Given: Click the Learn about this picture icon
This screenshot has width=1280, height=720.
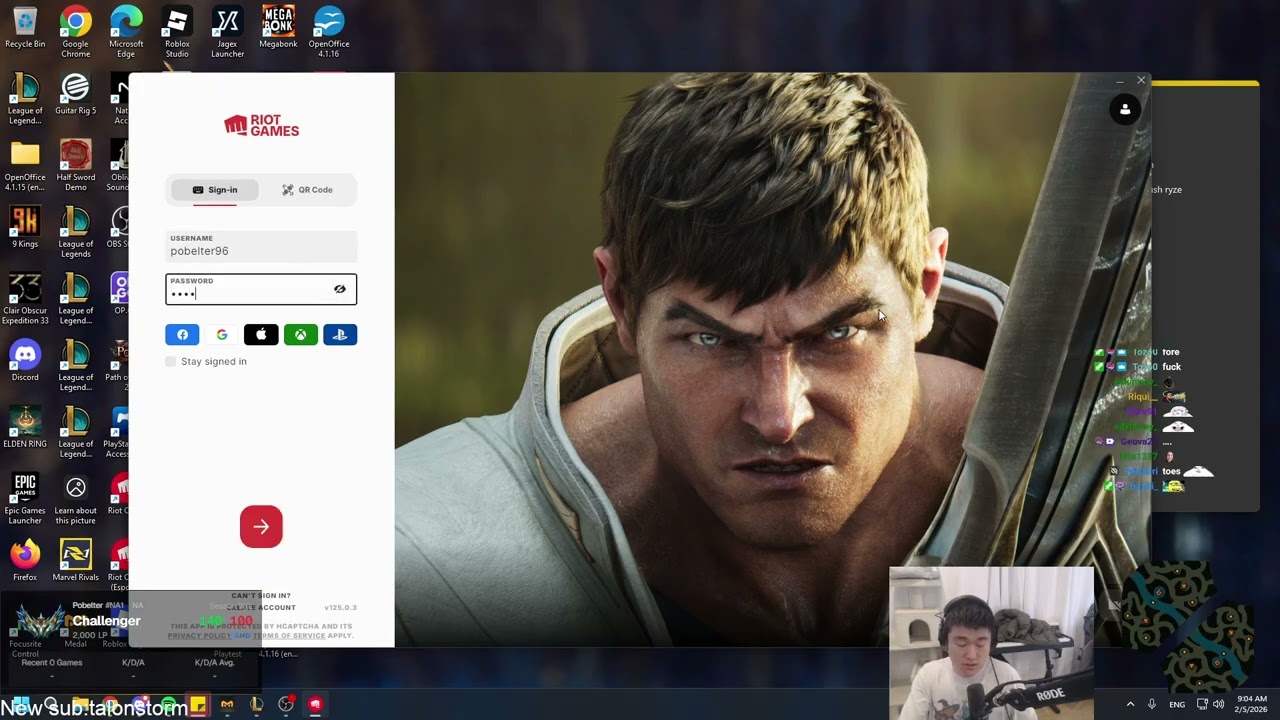Looking at the screenshot, I should coord(75,499).
